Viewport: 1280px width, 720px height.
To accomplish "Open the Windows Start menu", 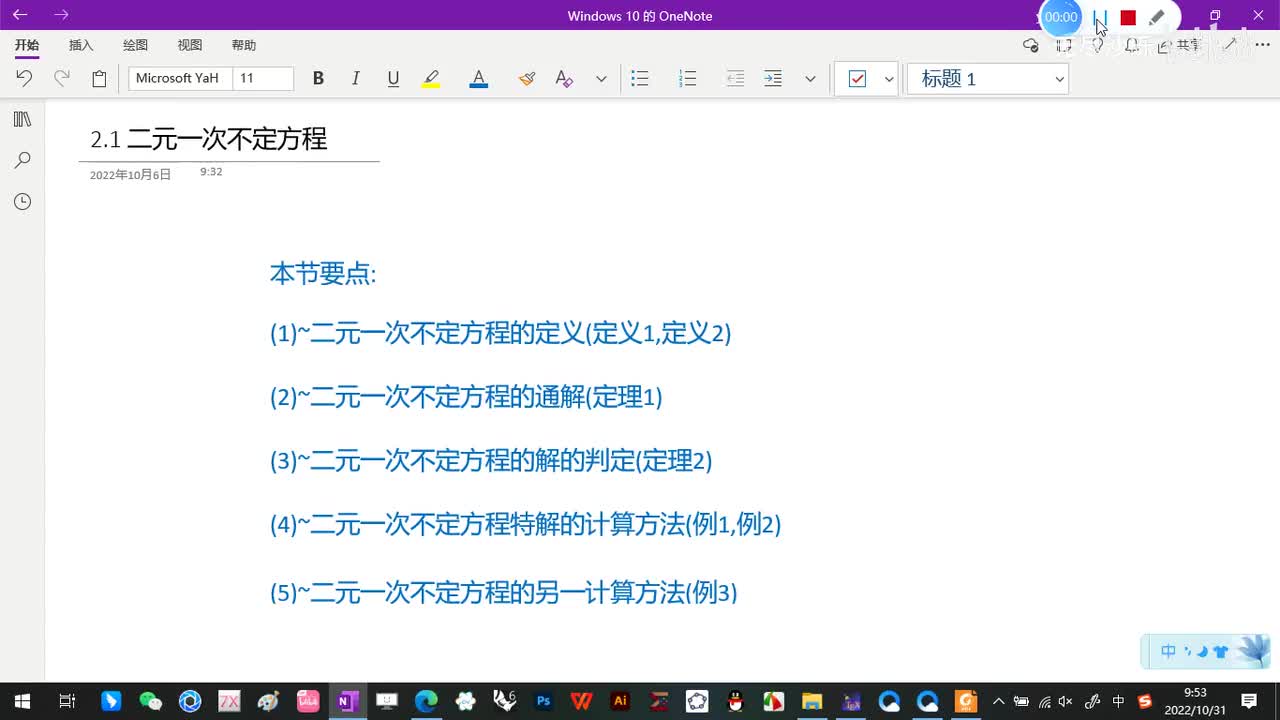I will 22,701.
